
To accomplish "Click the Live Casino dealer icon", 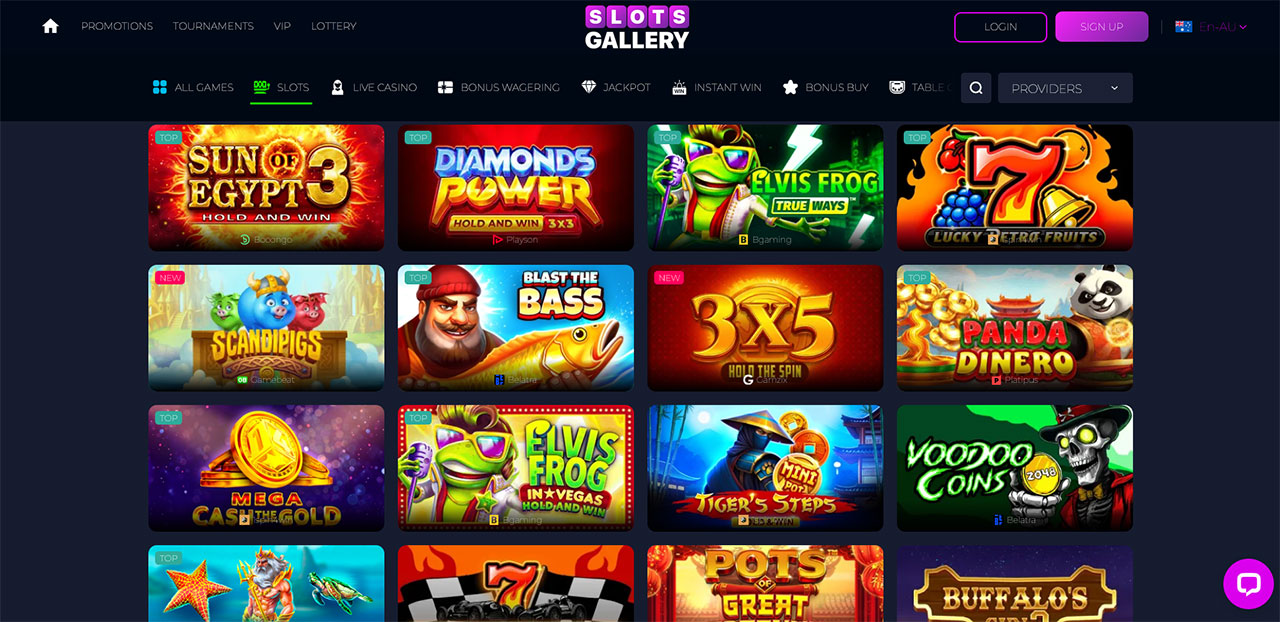I will (338, 87).
